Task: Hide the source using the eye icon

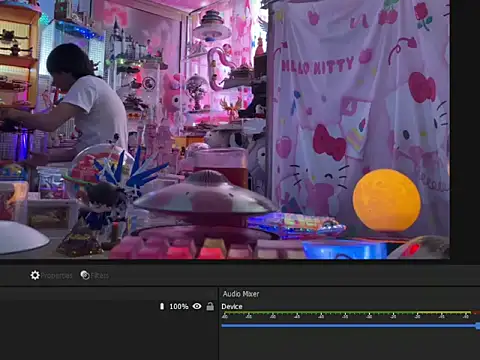Action: tap(197, 306)
